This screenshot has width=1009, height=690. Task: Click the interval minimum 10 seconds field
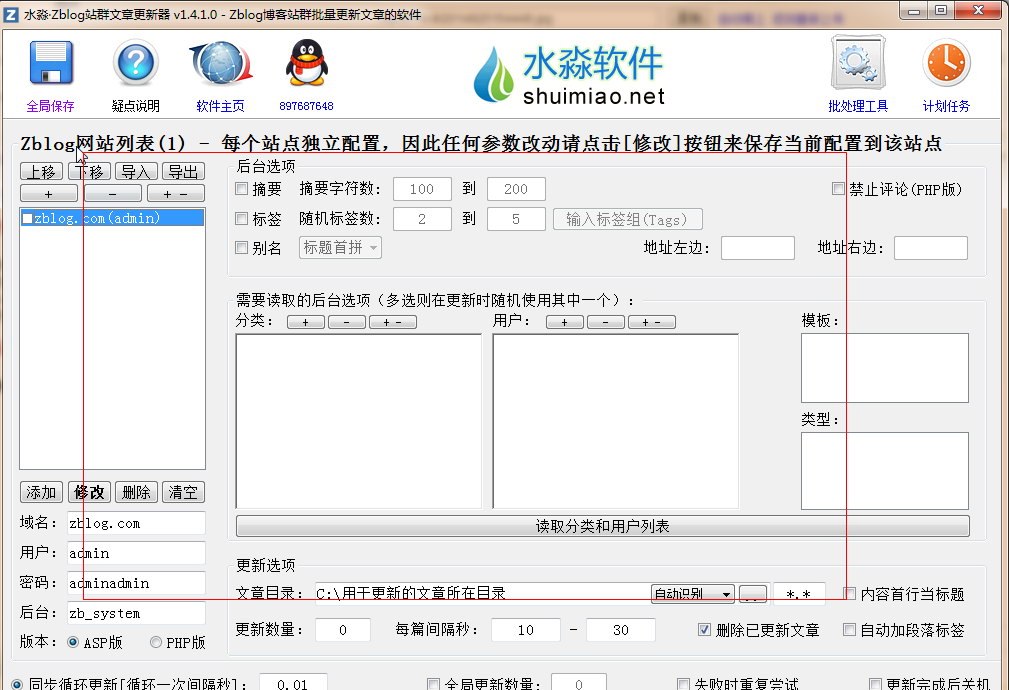click(526, 629)
